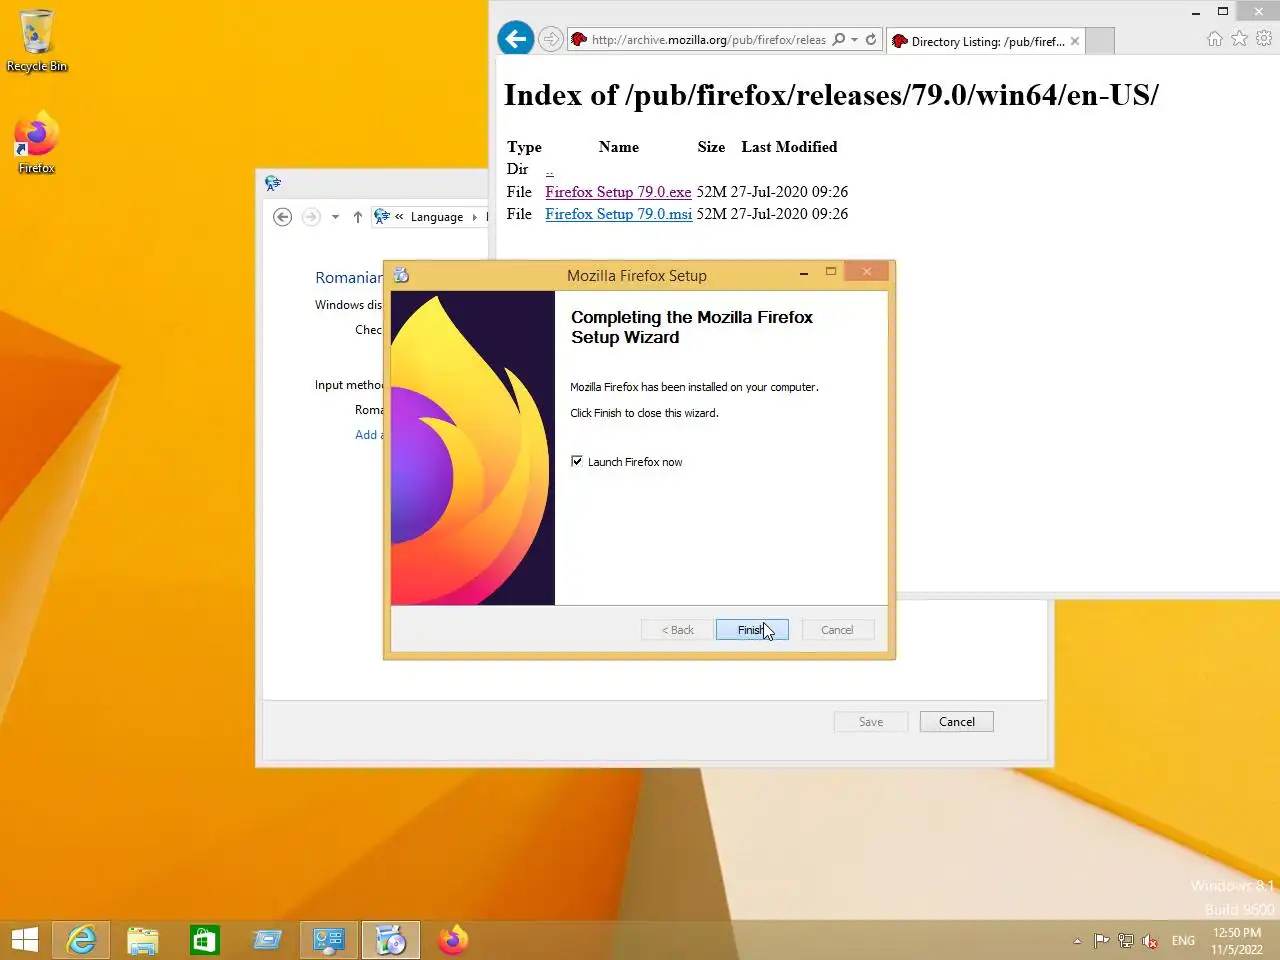Click the search magnifier in address bar
1280x960 pixels.
839,40
